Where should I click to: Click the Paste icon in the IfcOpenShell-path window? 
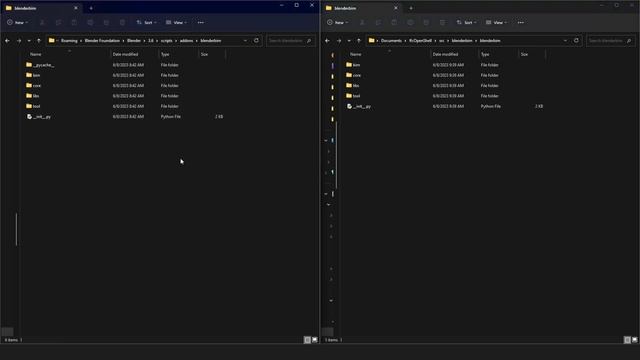click(394, 22)
